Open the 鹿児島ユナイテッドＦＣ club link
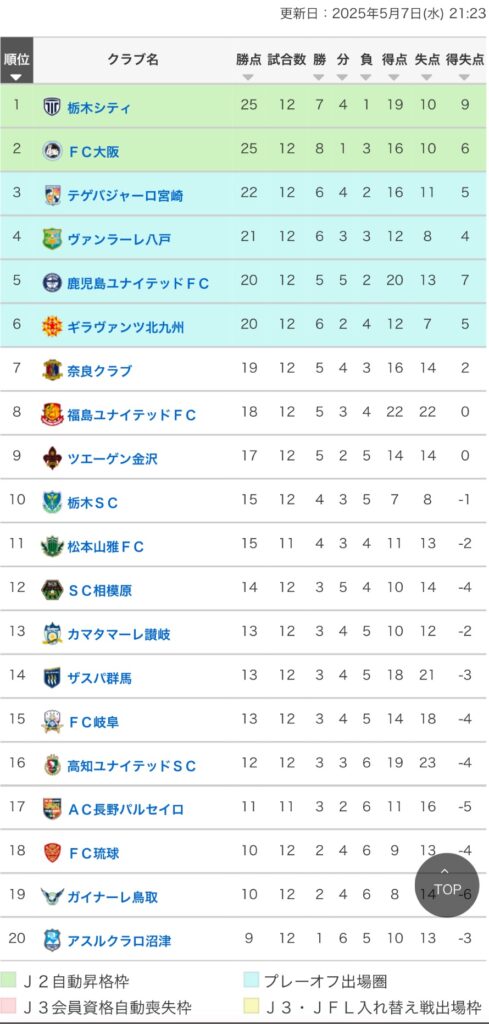Viewport: 489px width, 1024px height. (x=138, y=283)
